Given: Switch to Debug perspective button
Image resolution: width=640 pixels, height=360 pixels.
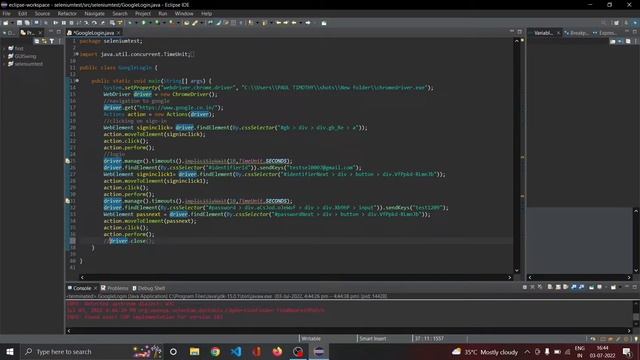Looking at the screenshot, I should pyautogui.click(x=635, y=23).
